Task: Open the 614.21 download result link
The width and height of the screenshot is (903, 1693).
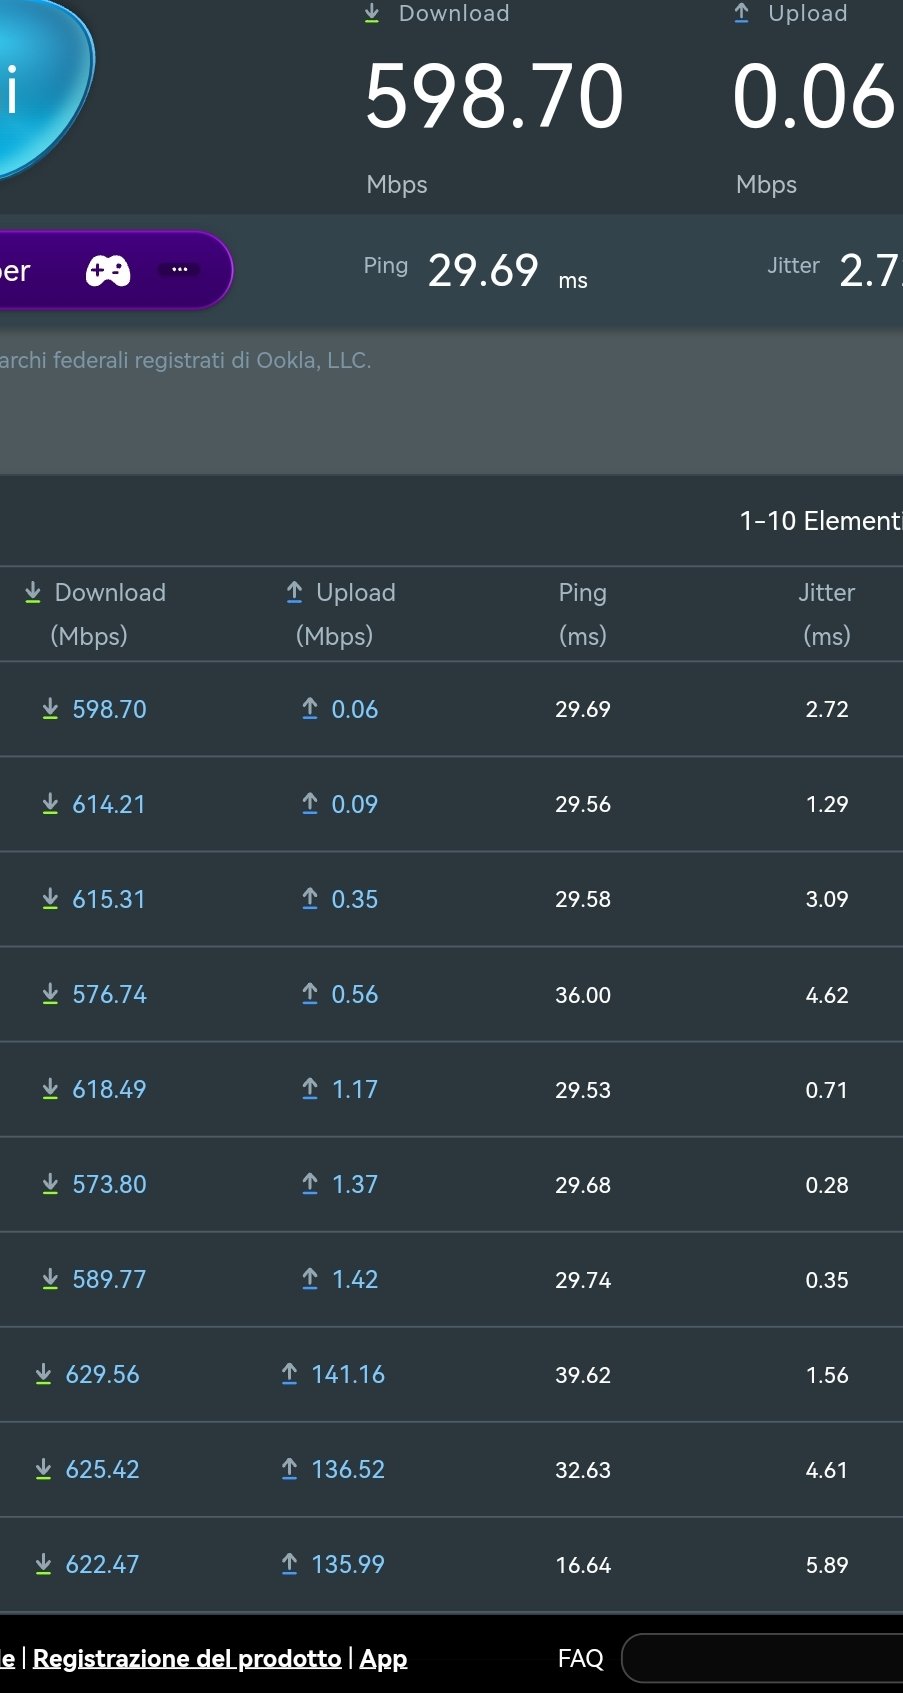Action: coord(109,804)
